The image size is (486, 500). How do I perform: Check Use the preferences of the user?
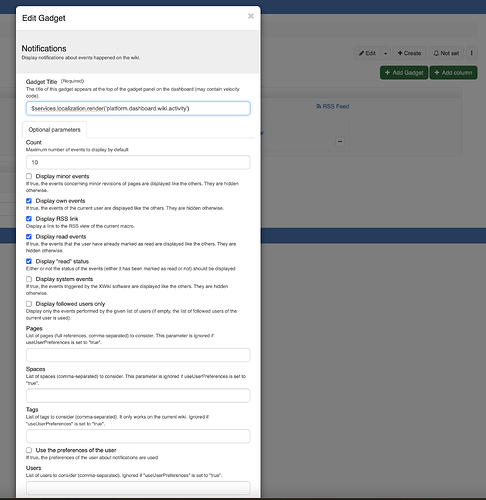[29, 450]
